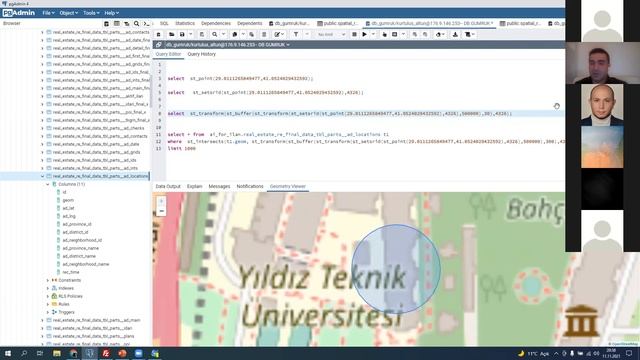This screenshot has width=640, height=360.
Task: Click connection status icon beside db_gumruk connection
Action: coord(159,44)
